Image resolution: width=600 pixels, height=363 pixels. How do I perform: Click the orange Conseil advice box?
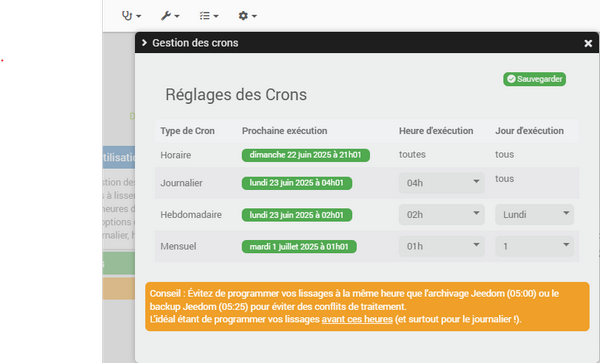click(367, 306)
